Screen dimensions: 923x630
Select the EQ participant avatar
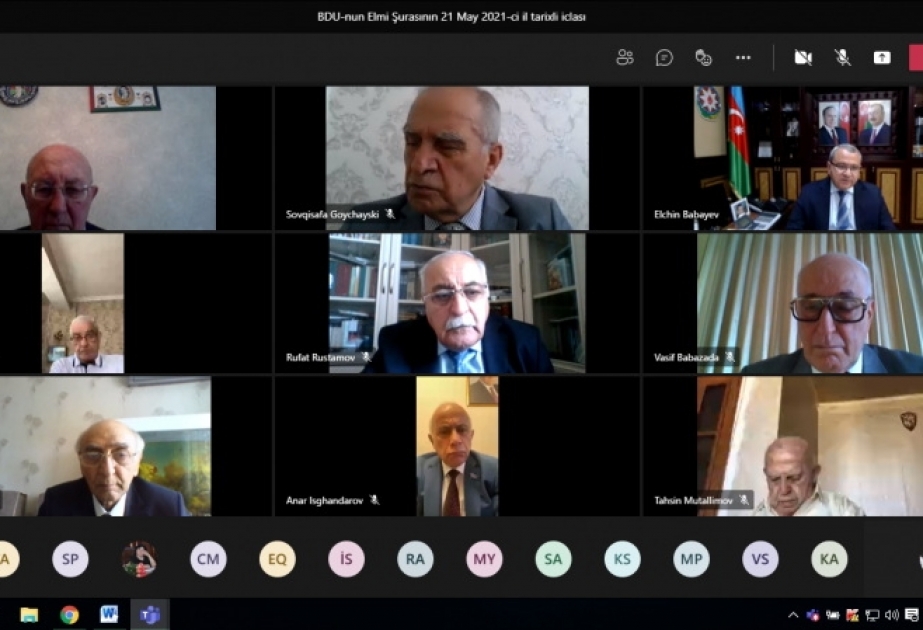coord(277,559)
